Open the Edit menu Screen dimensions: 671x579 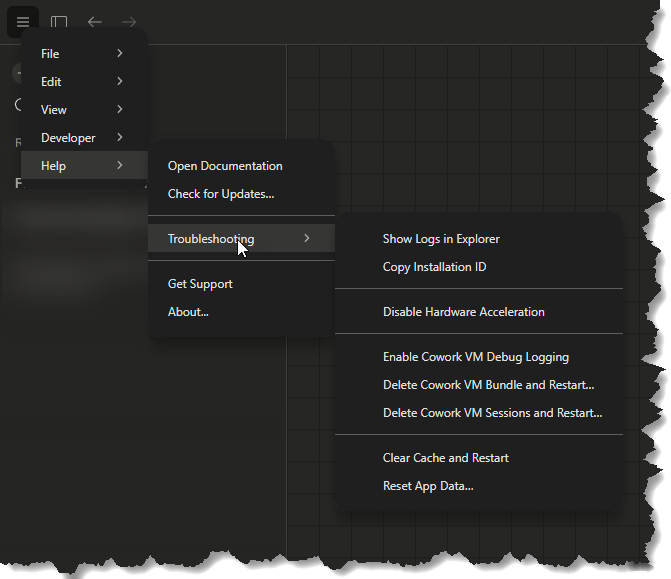click(x=84, y=81)
